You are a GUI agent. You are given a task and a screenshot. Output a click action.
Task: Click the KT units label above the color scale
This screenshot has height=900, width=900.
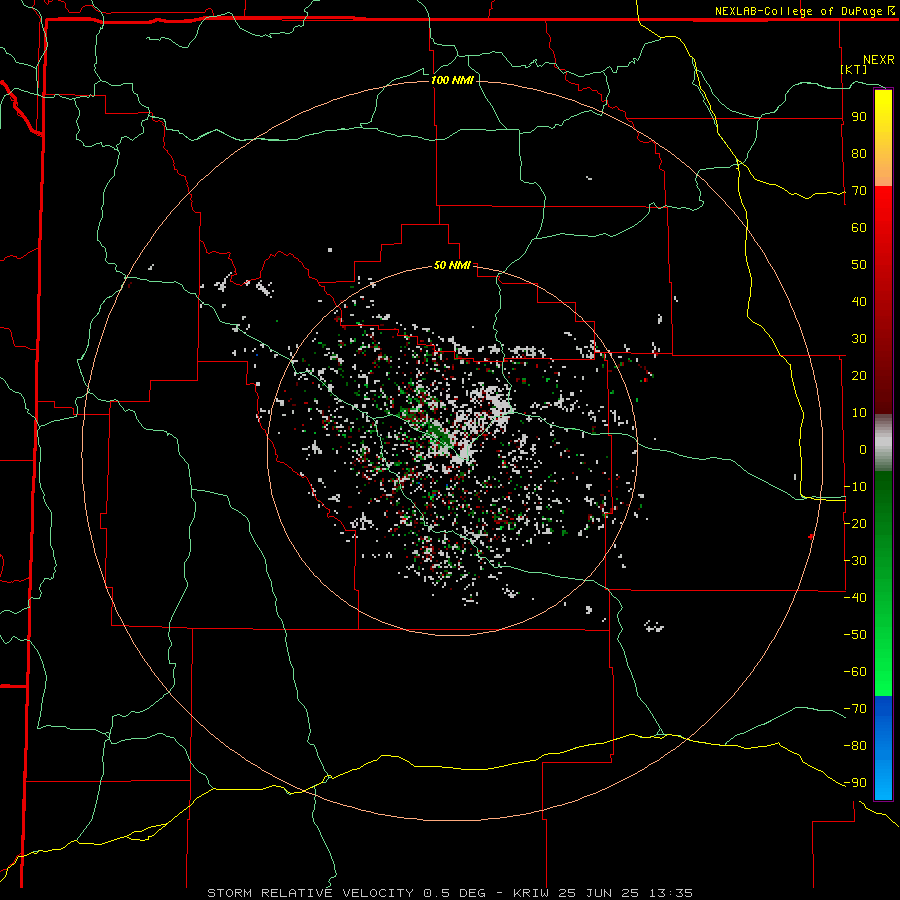click(x=854, y=69)
